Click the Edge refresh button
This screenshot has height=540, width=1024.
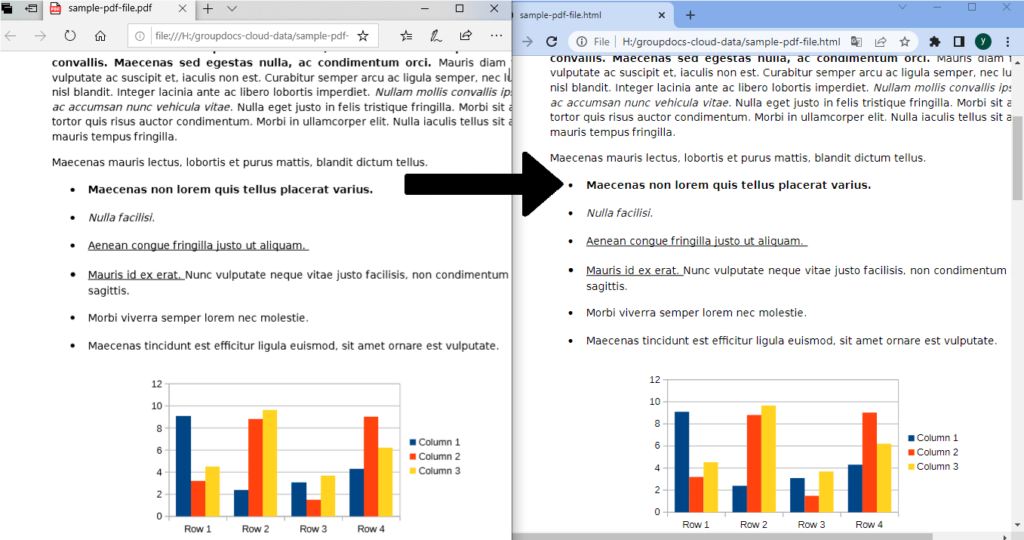70,36
